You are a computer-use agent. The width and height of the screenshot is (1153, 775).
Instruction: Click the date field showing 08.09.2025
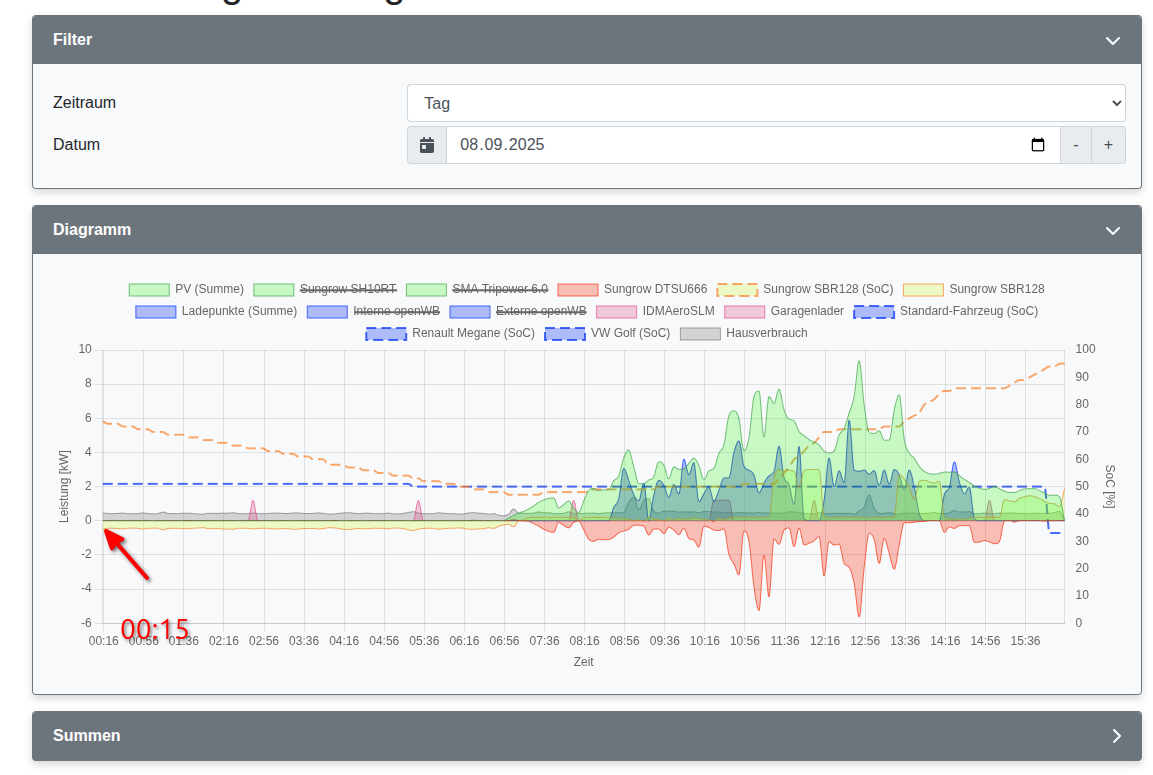click(x=753, y=145)
